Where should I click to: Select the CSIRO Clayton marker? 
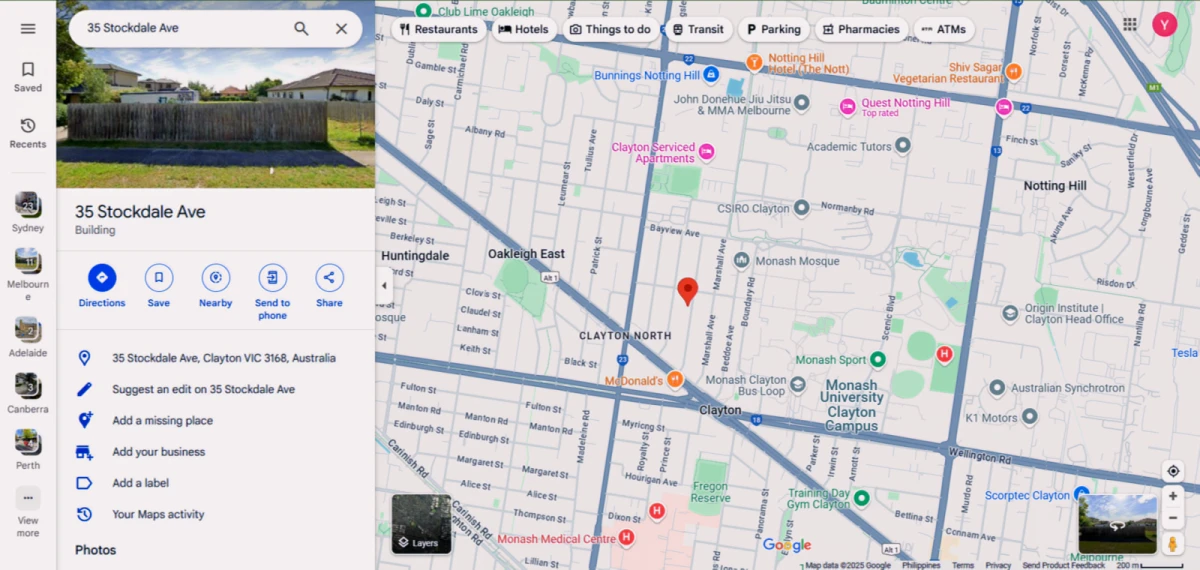click(801, 208)
